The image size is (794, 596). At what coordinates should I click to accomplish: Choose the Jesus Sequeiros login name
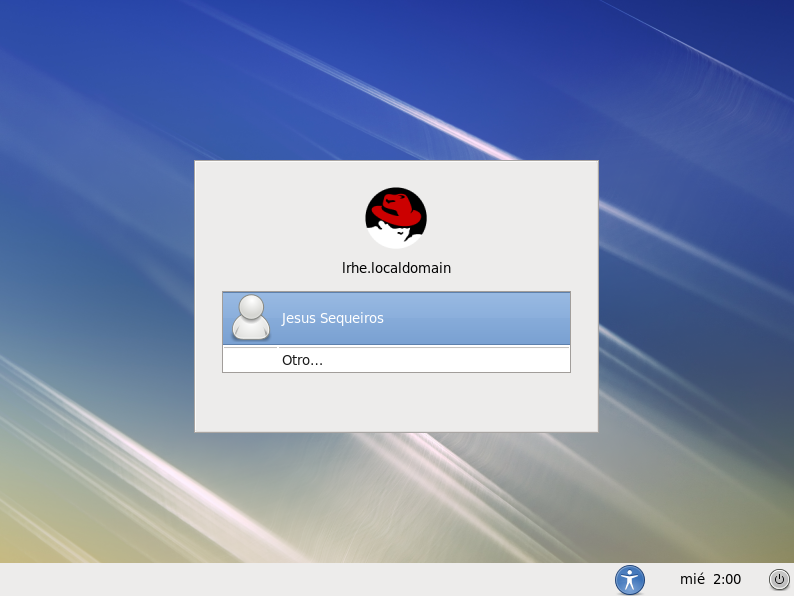click(x=332, y=318)
